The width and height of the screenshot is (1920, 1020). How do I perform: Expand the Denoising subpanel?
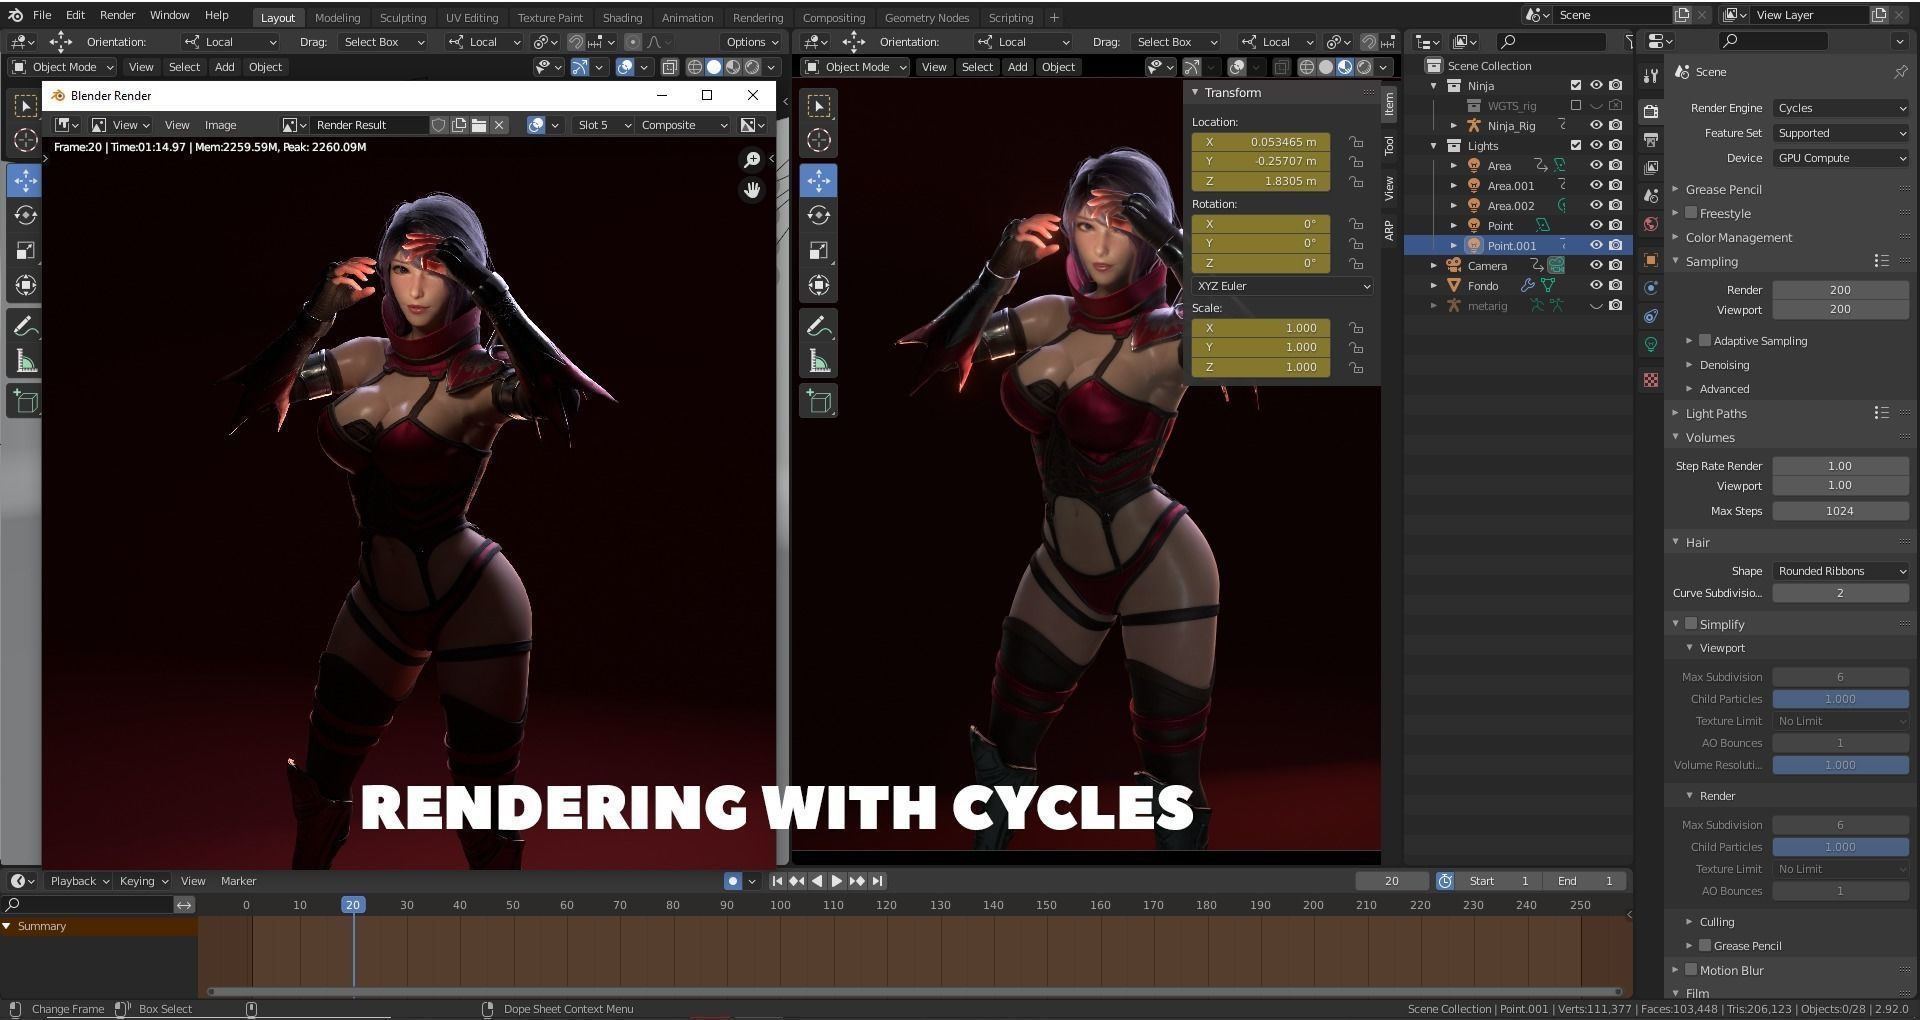pyautogui.click(x=1724, y=365)
